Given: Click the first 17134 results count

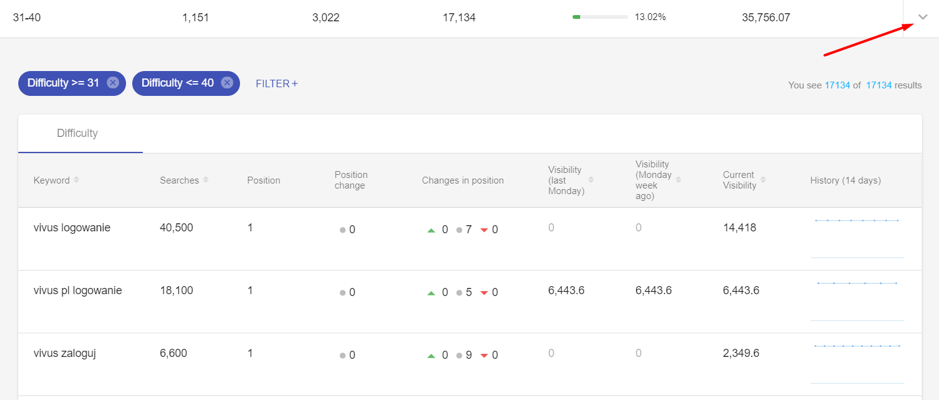Looking at the screenshot, I should pos(837,86).
